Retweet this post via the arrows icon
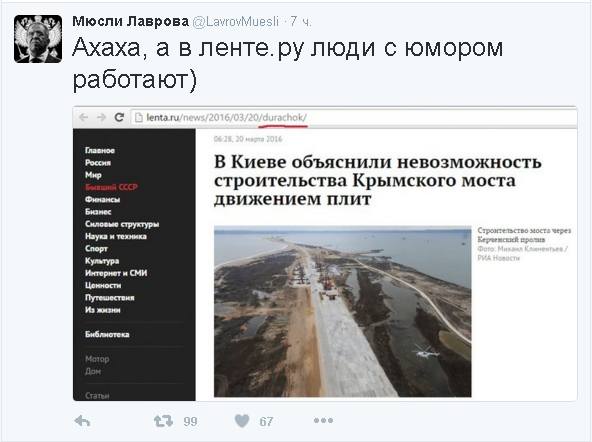The height and width of the screenshot is (442, 592). 163,421
